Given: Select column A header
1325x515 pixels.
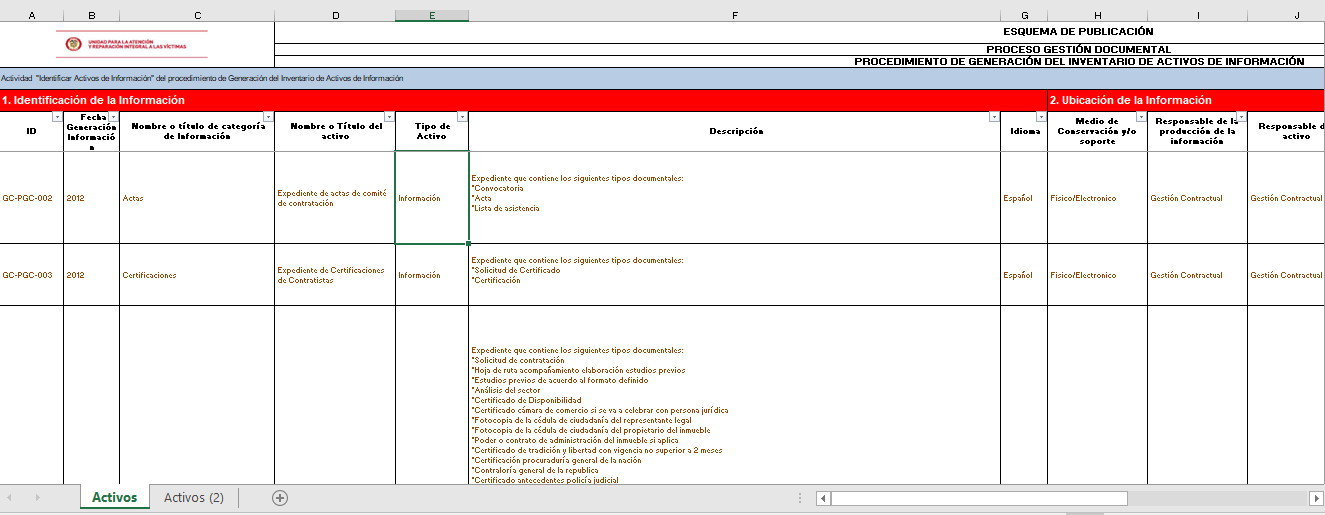Looking at the screenshot, I should click(31, 15).
